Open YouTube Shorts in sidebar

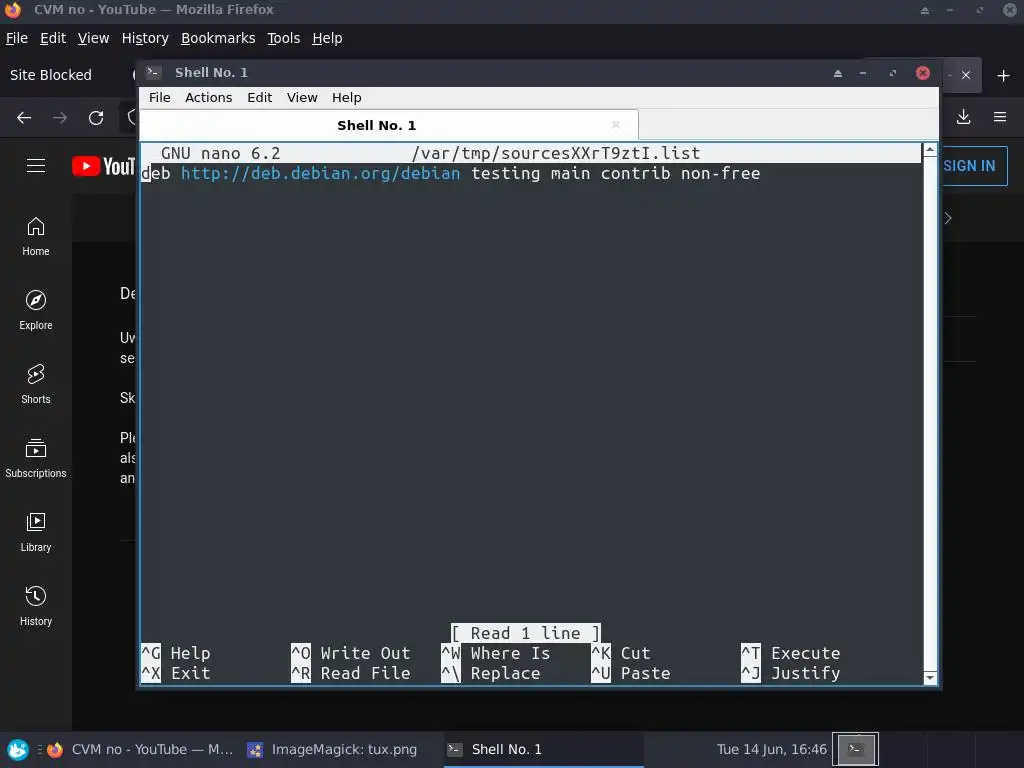(x=35, y=384)
